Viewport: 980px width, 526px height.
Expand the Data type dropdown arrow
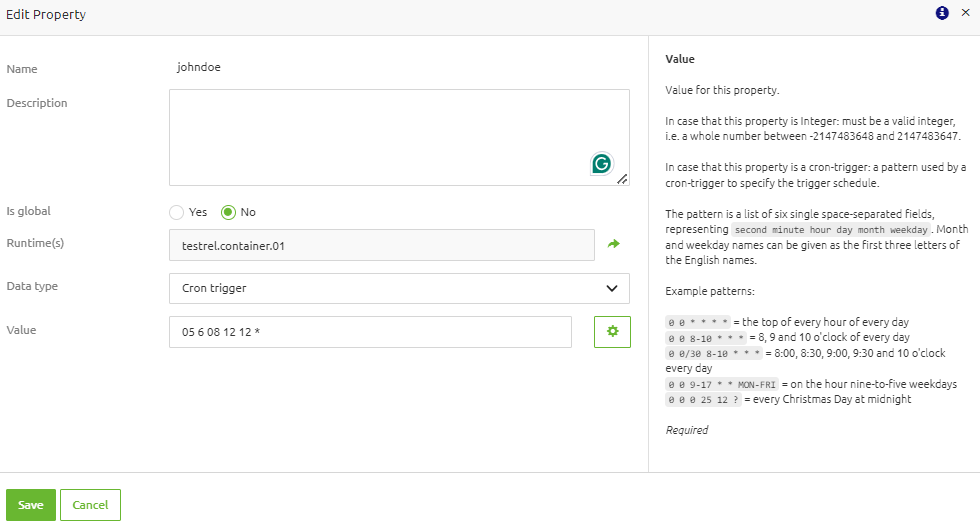pyautogui.click(x=612, y=288)
